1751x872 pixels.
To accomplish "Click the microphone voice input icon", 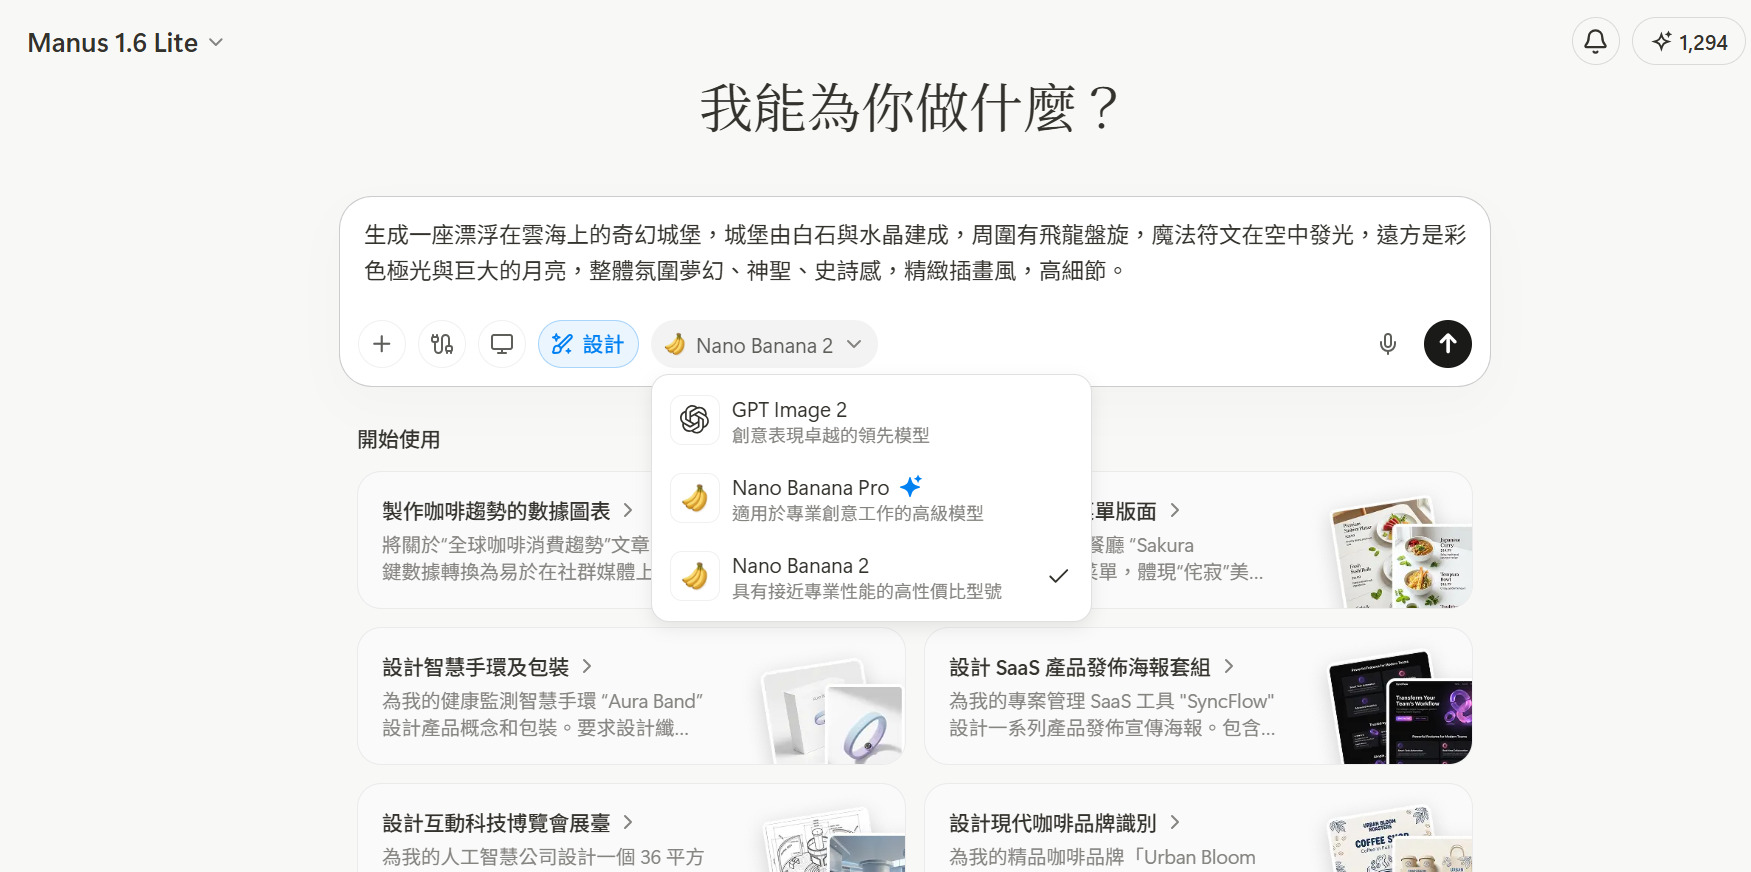I will point(1388,344).
